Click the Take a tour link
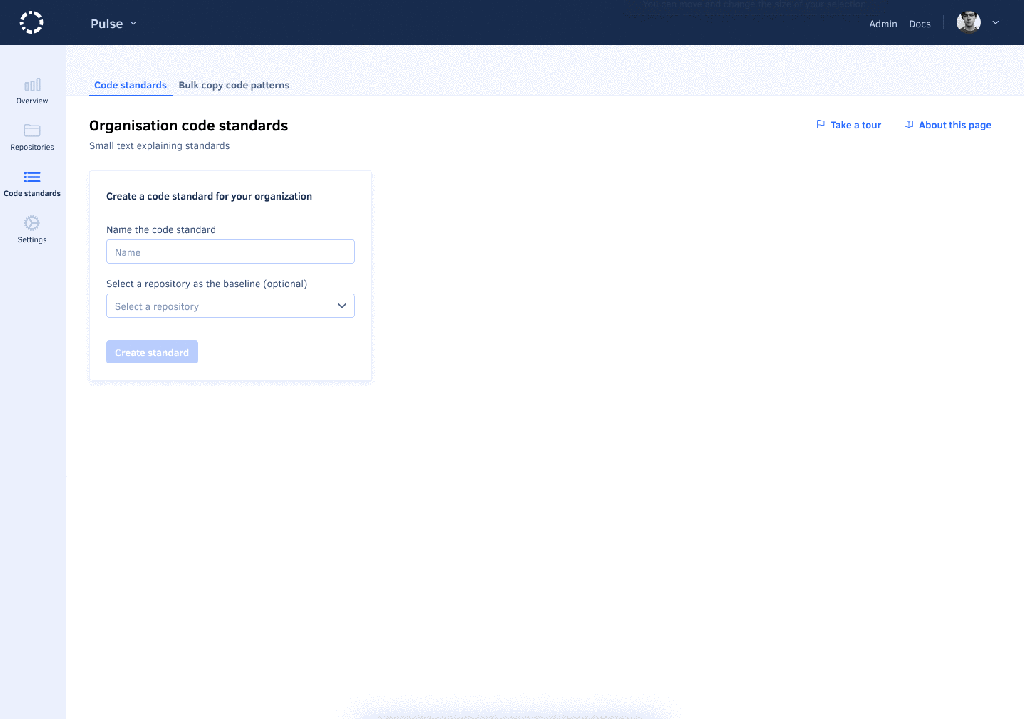Image resolution: width=1024 pixels, height=719 pixels. 854,124
